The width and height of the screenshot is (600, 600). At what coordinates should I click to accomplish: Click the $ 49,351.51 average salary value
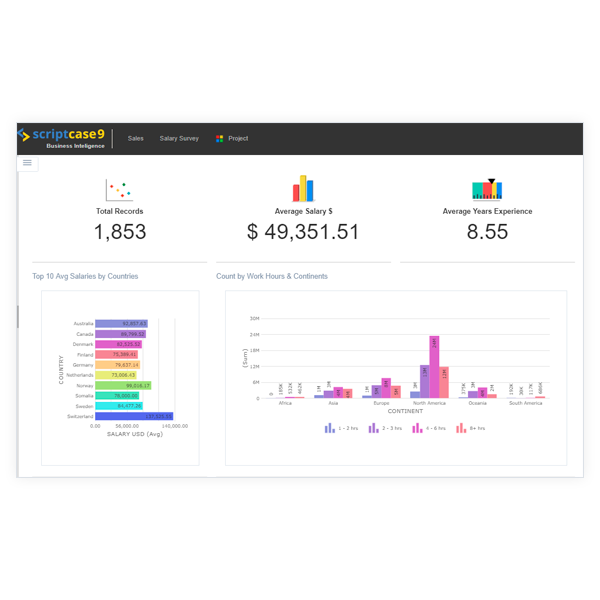[x=303, y=232]
